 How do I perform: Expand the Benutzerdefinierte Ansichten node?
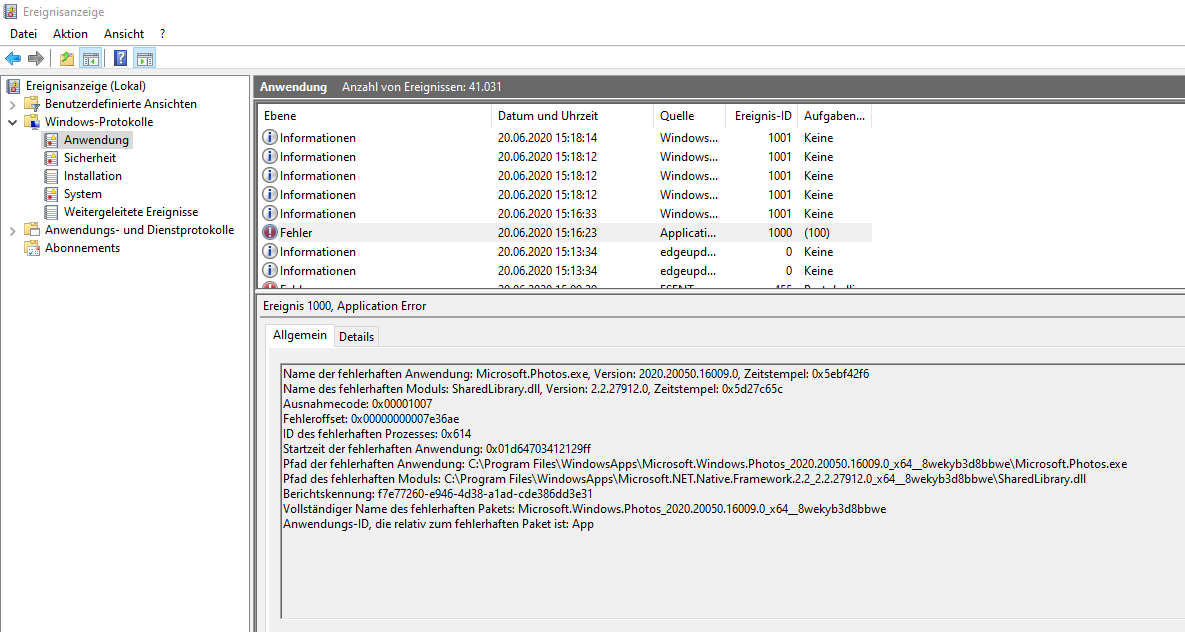pyautogui.click(x=12, y=104)
